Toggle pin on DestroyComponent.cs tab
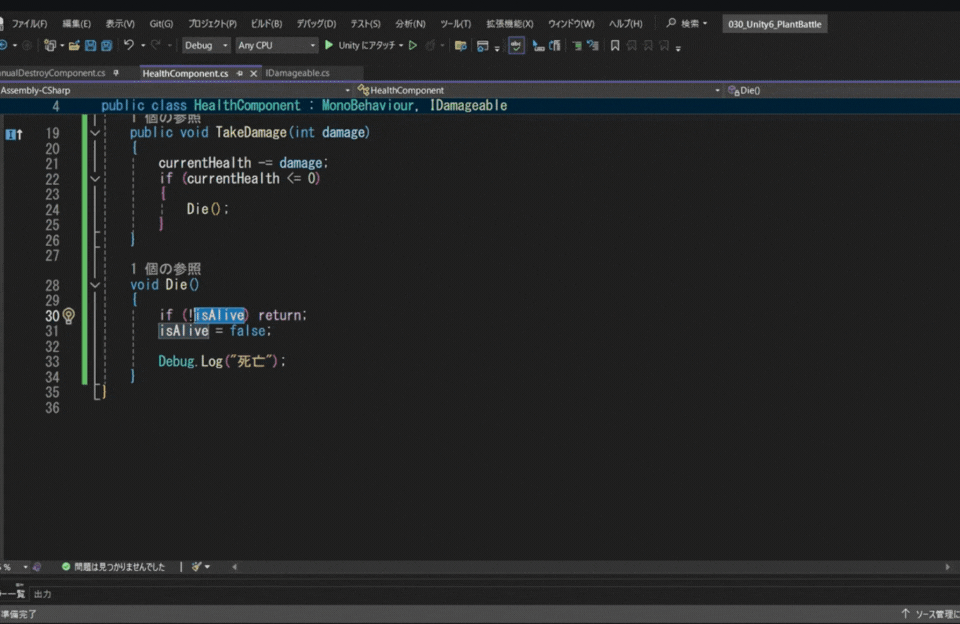 pos(117,73)
